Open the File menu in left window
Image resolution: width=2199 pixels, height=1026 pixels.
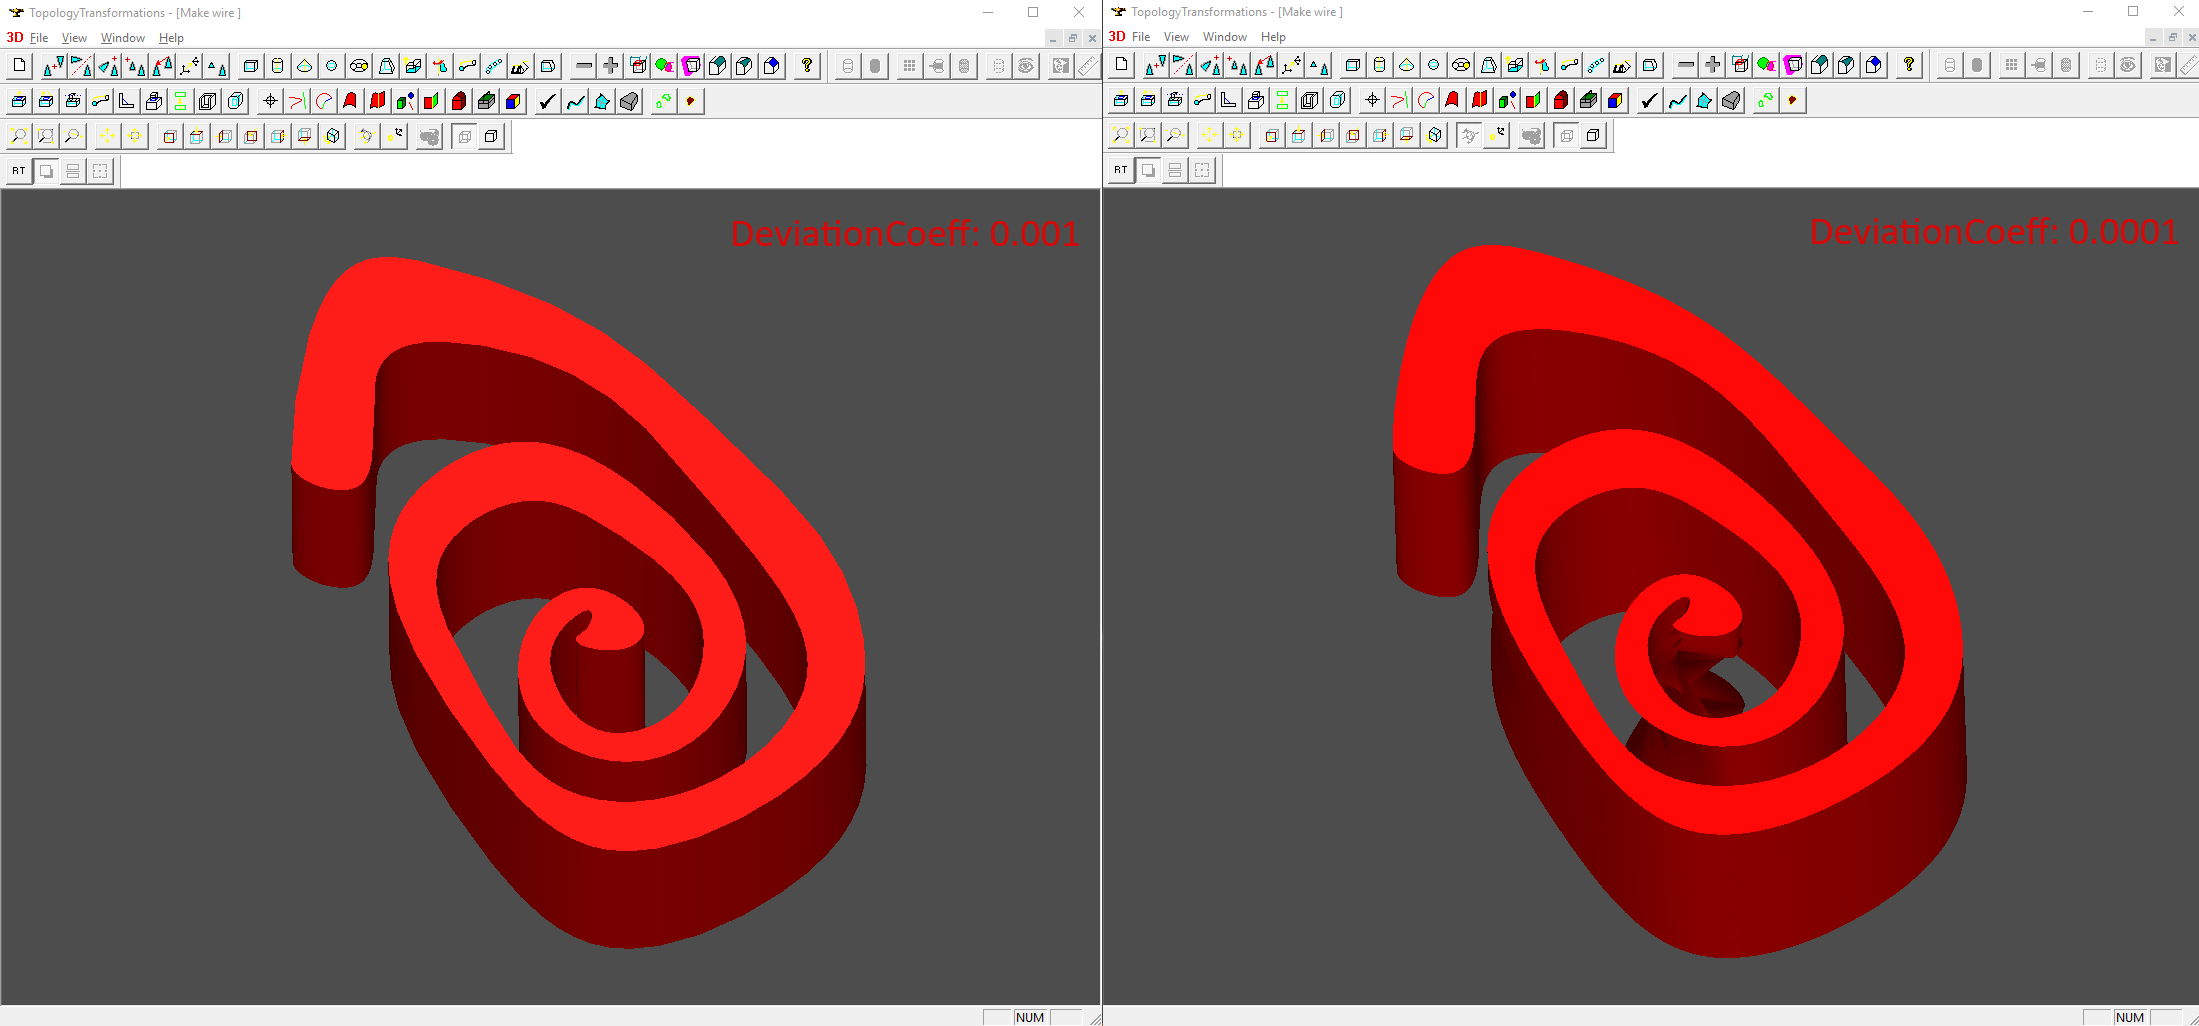coord(39,38)
